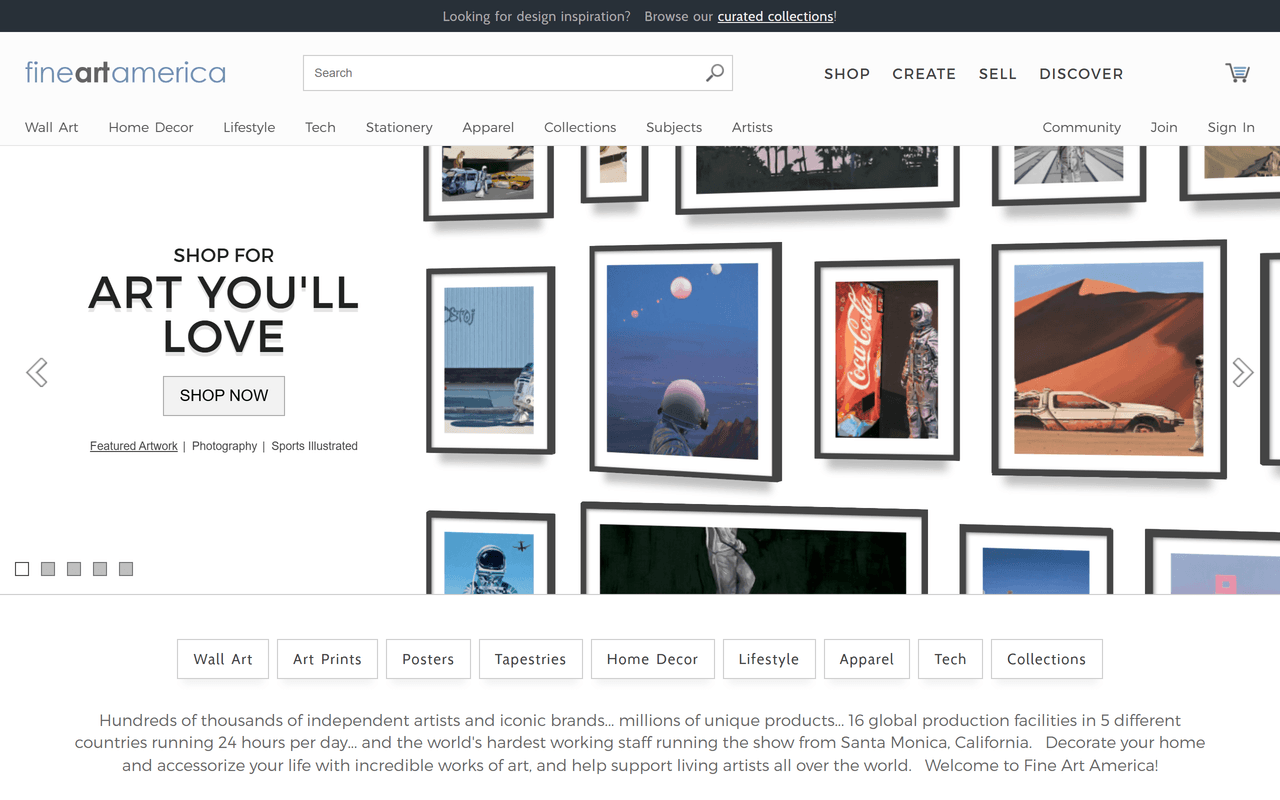The width and height of the screenshot is (1280, 800).
Task: Open the SHOP menu in header
Action: click(x=847, y=74)
